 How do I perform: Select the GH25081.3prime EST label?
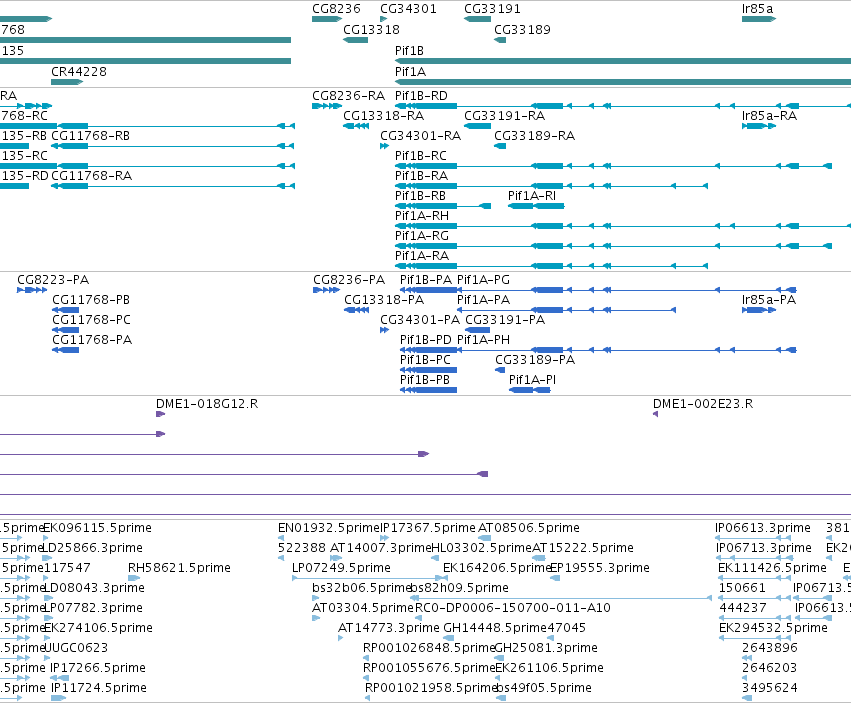coord(546,648)
